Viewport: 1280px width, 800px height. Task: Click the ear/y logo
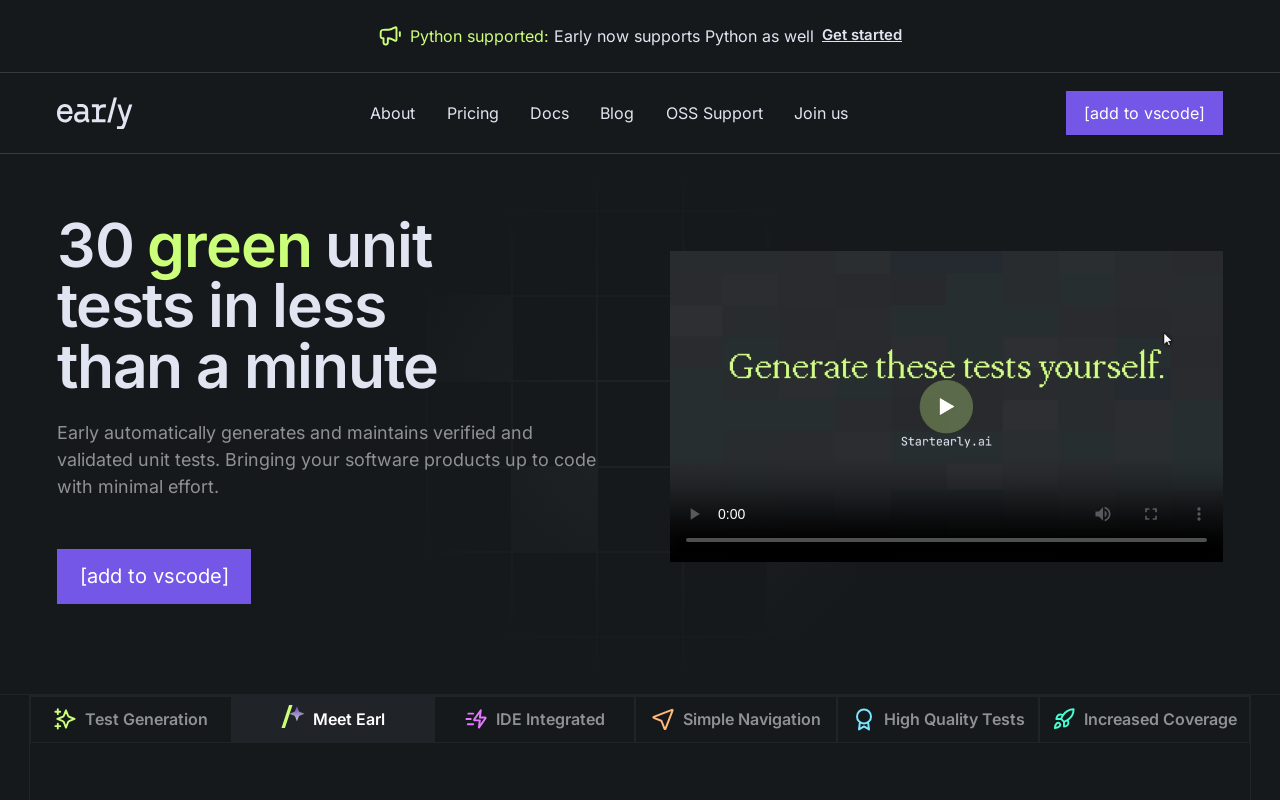coord(94,112)
